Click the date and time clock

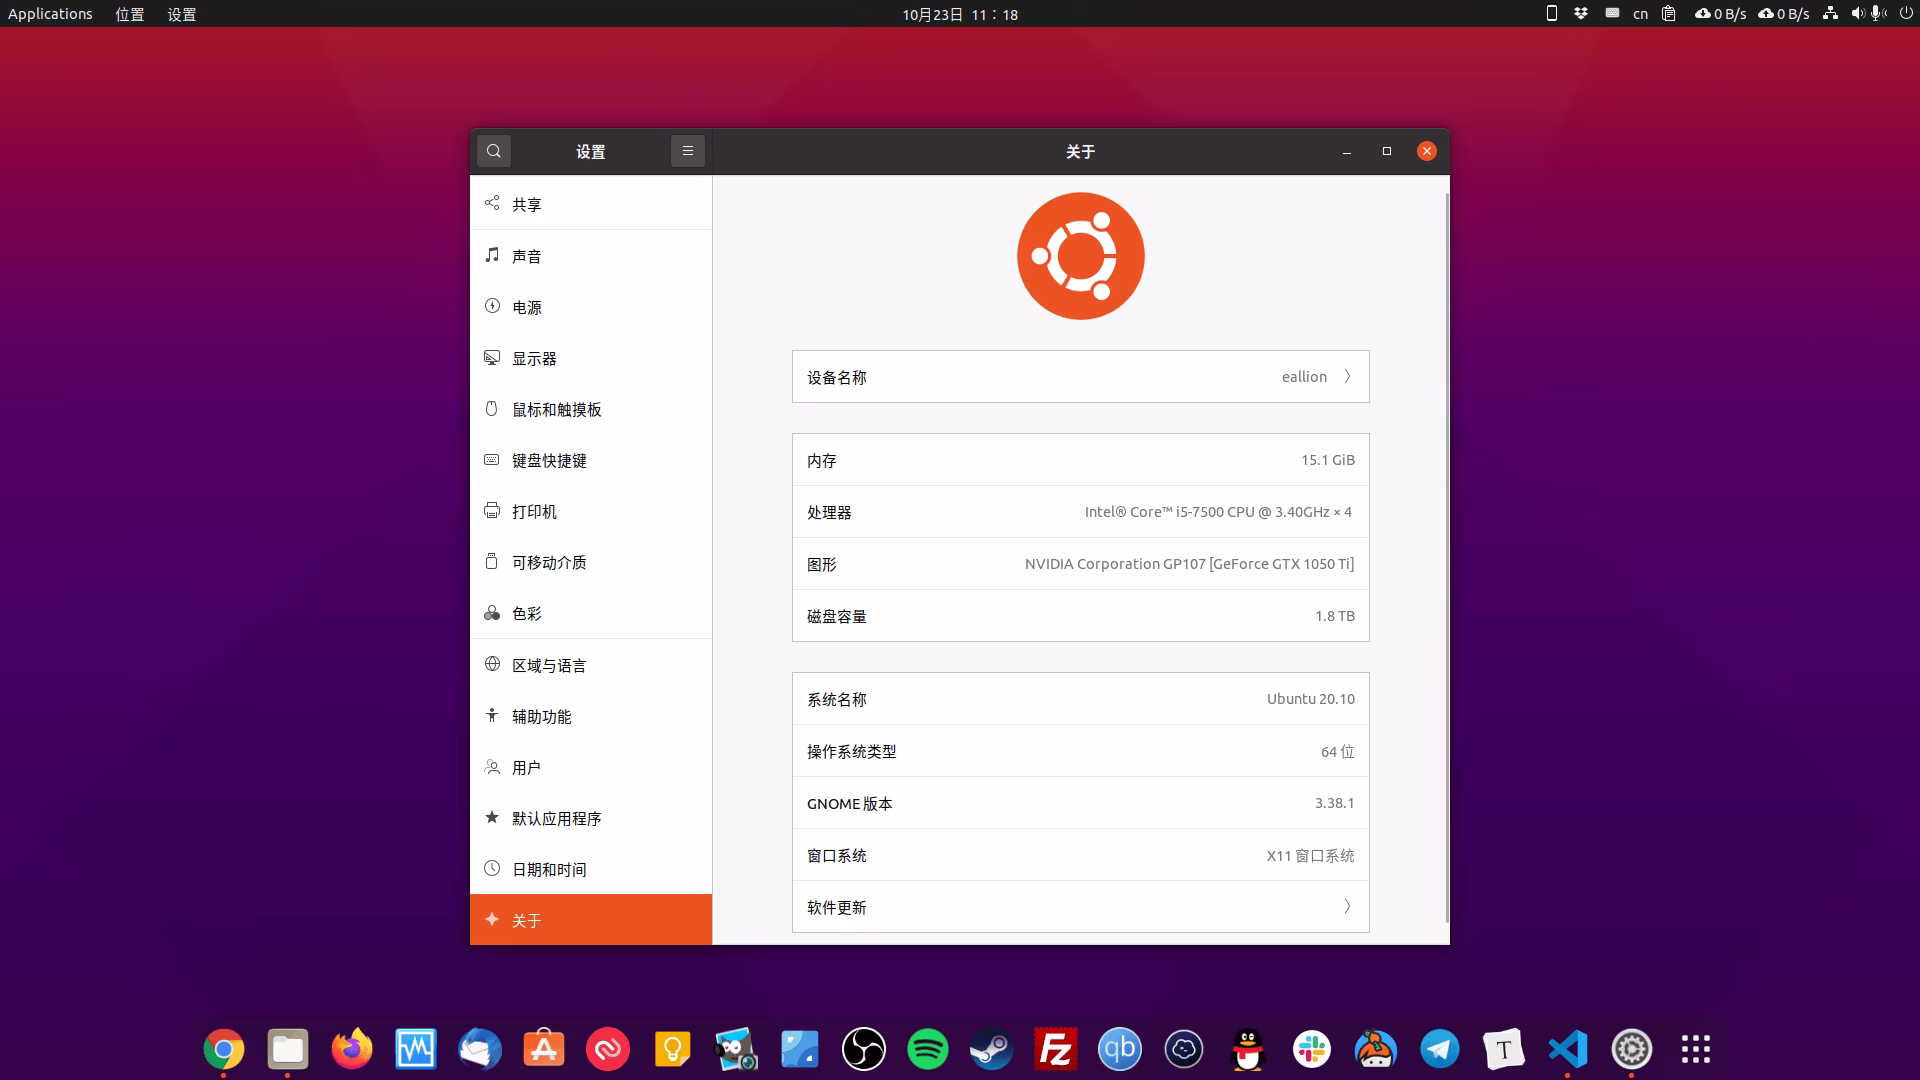click(x=960, y=14)
